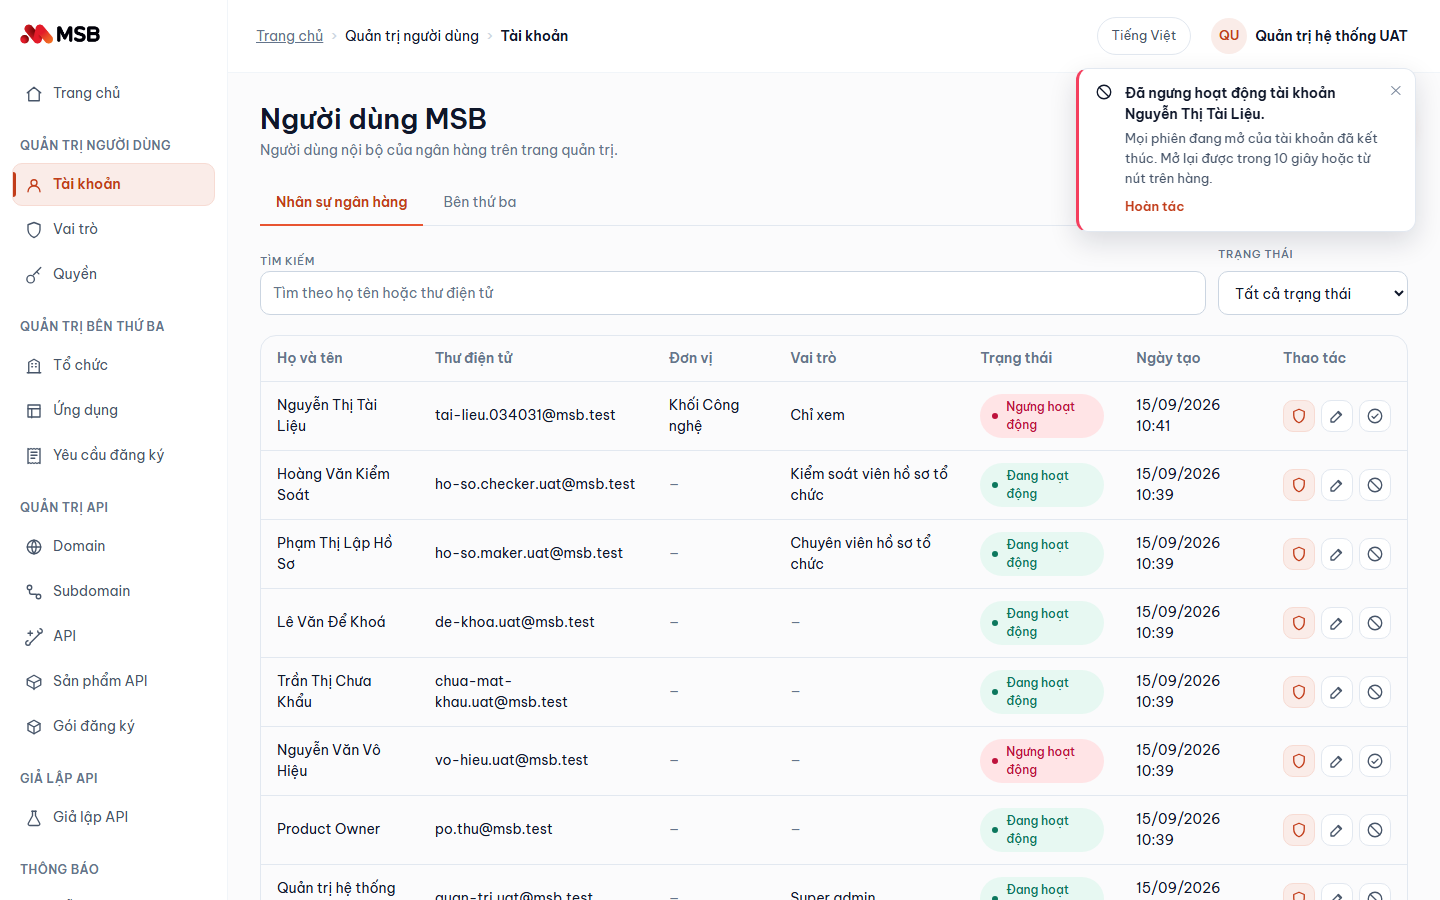The height and width of the screenshot is (900, 1440).
Task: Open Gói đăng ký sidebar item
Action: (x=114, y=726)
